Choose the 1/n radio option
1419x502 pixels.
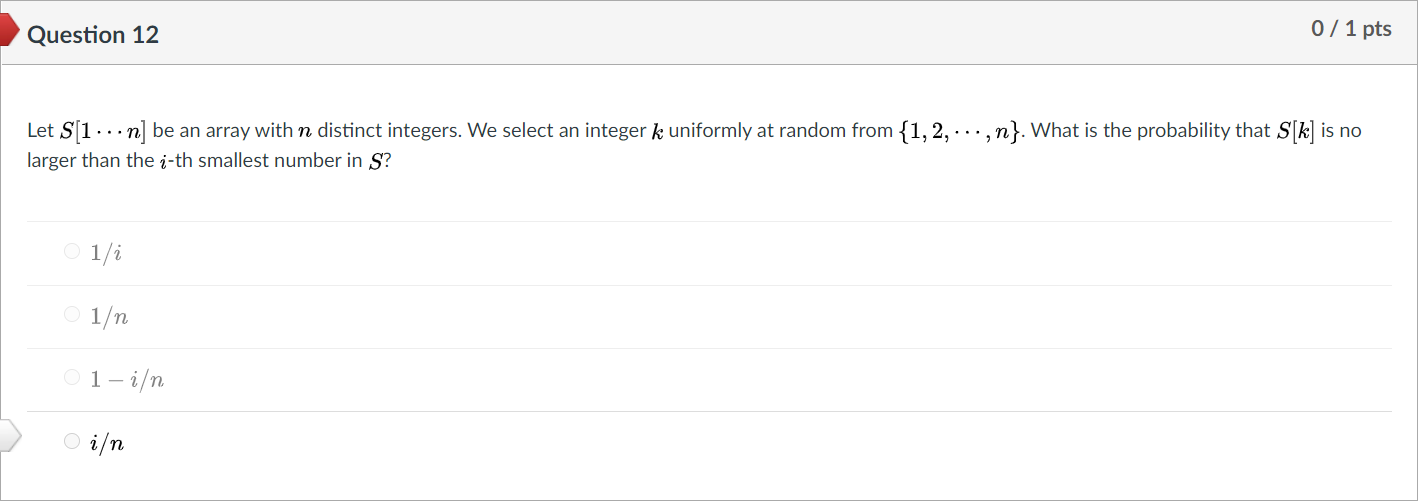71,316
